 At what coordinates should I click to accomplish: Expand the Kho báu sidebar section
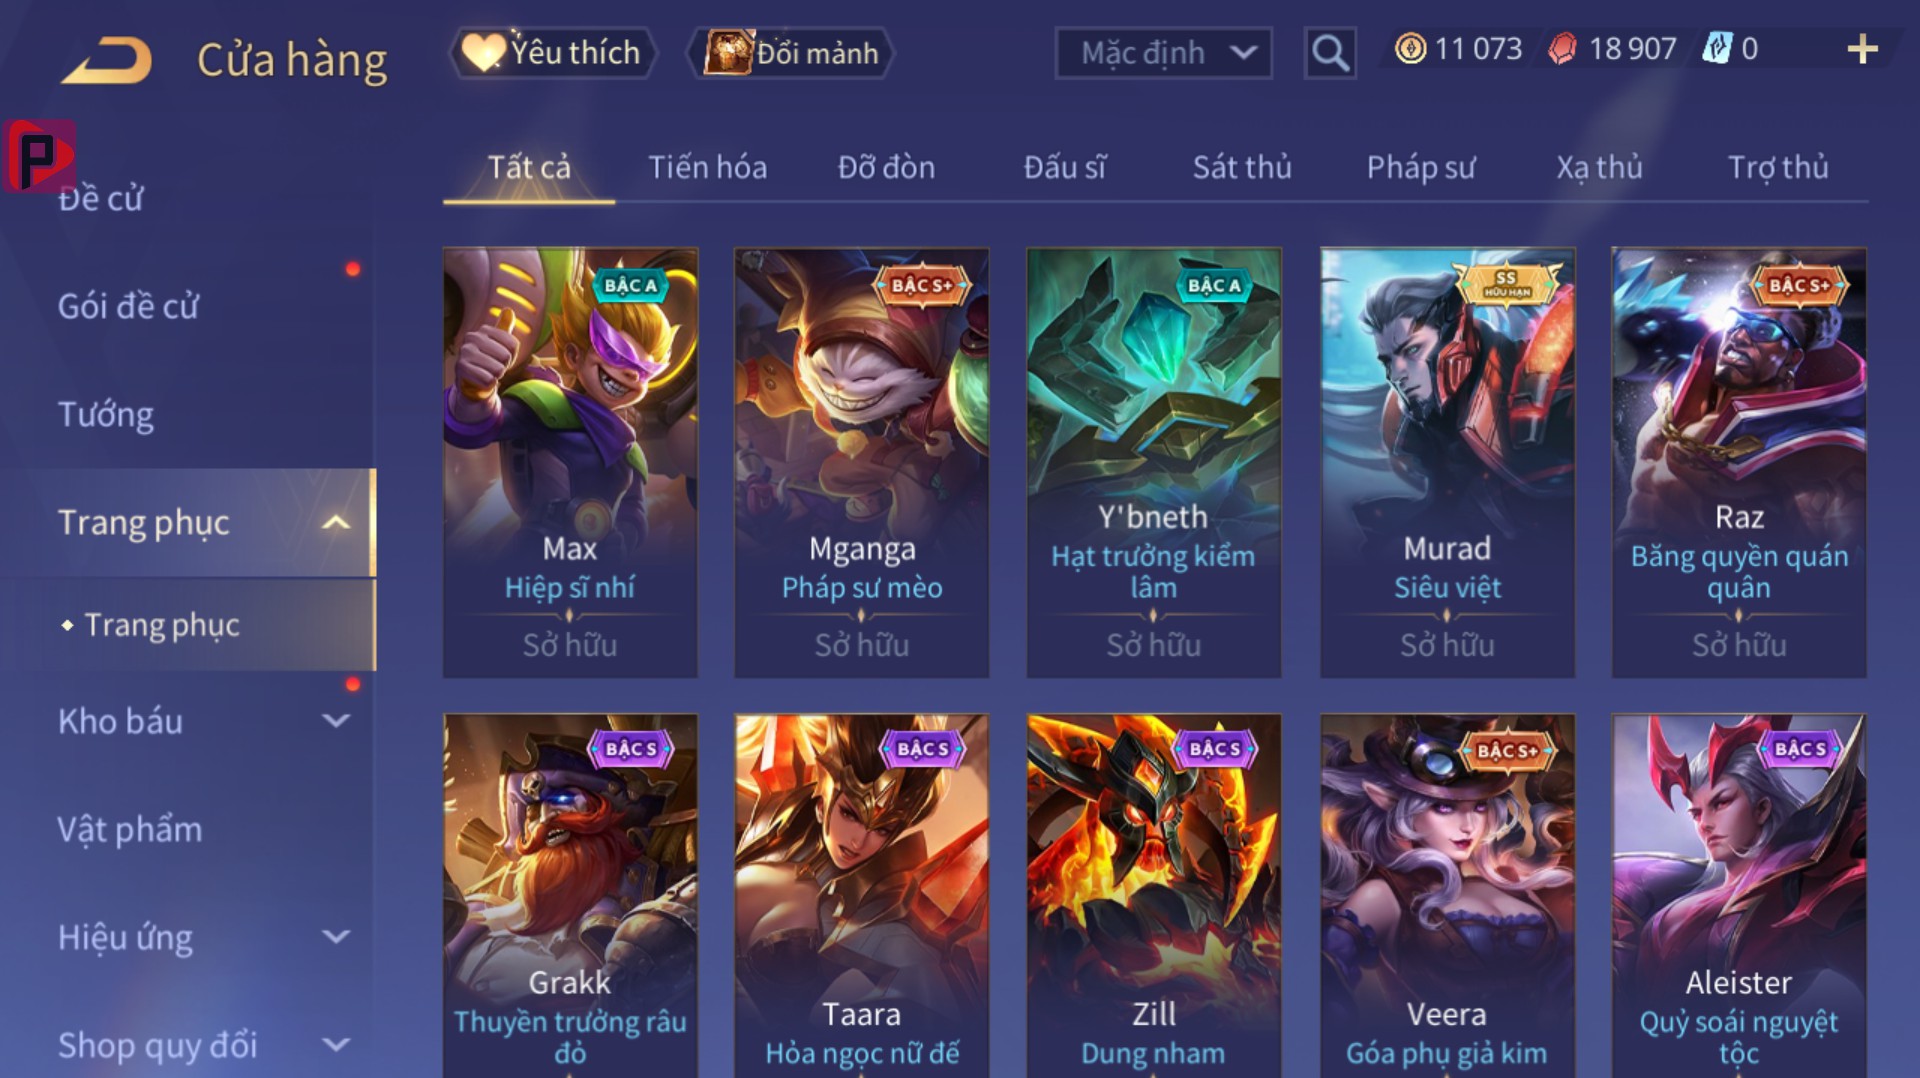click(337, 721)
